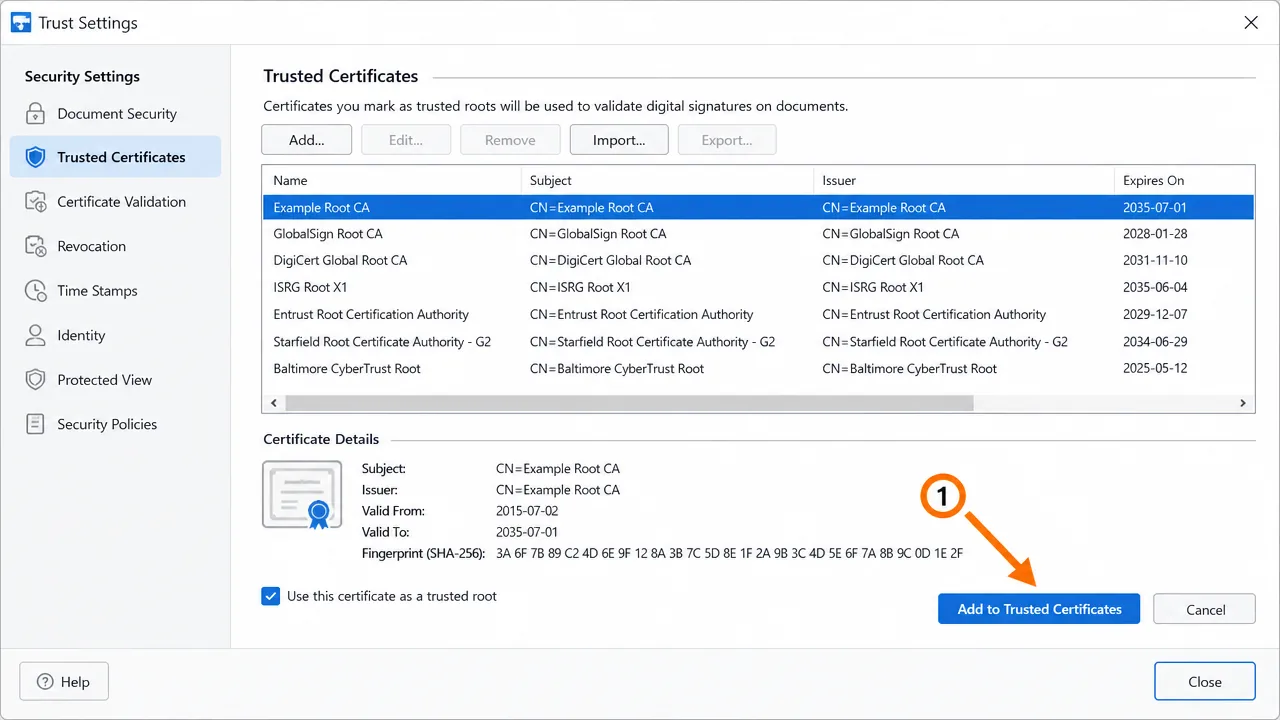1280x720 pixels.
Task: Select the DigiCert Global Root CA row
Action: click(758, 260)
